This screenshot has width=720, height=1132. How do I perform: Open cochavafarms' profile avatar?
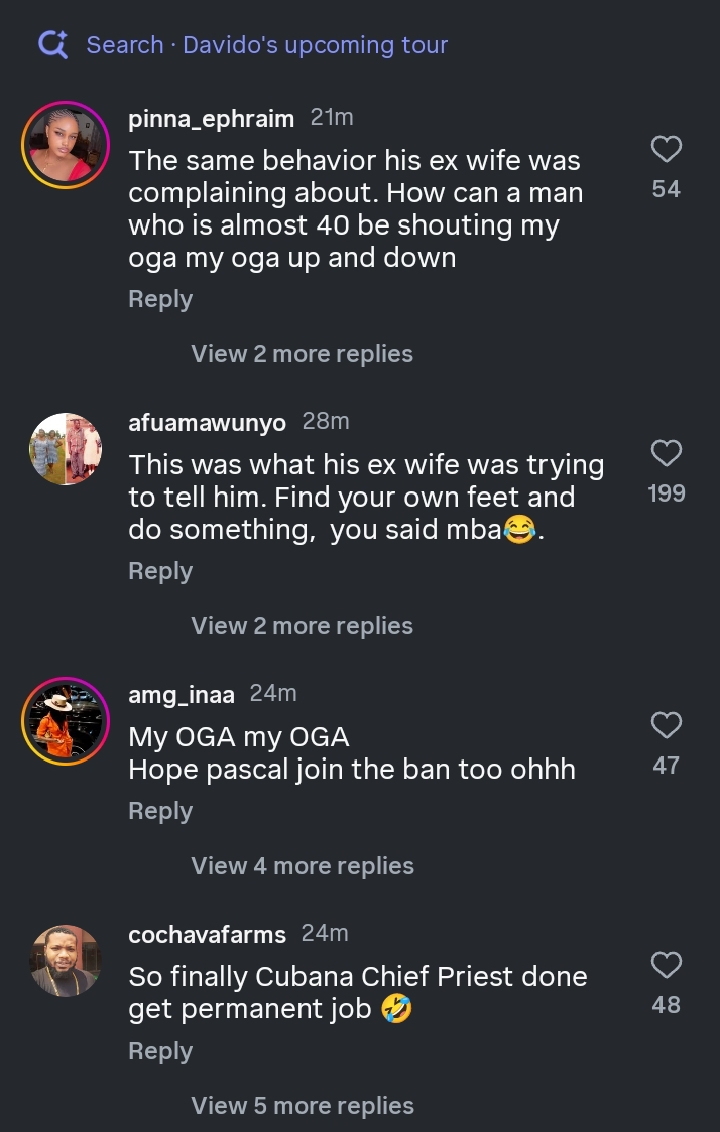[x=65, y=961]
